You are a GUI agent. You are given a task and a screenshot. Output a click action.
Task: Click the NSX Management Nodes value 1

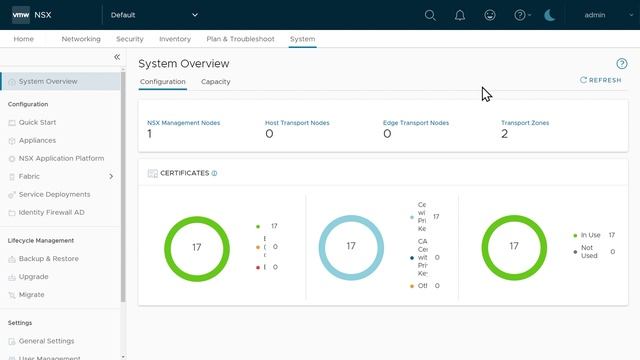[x=150, y=134]
